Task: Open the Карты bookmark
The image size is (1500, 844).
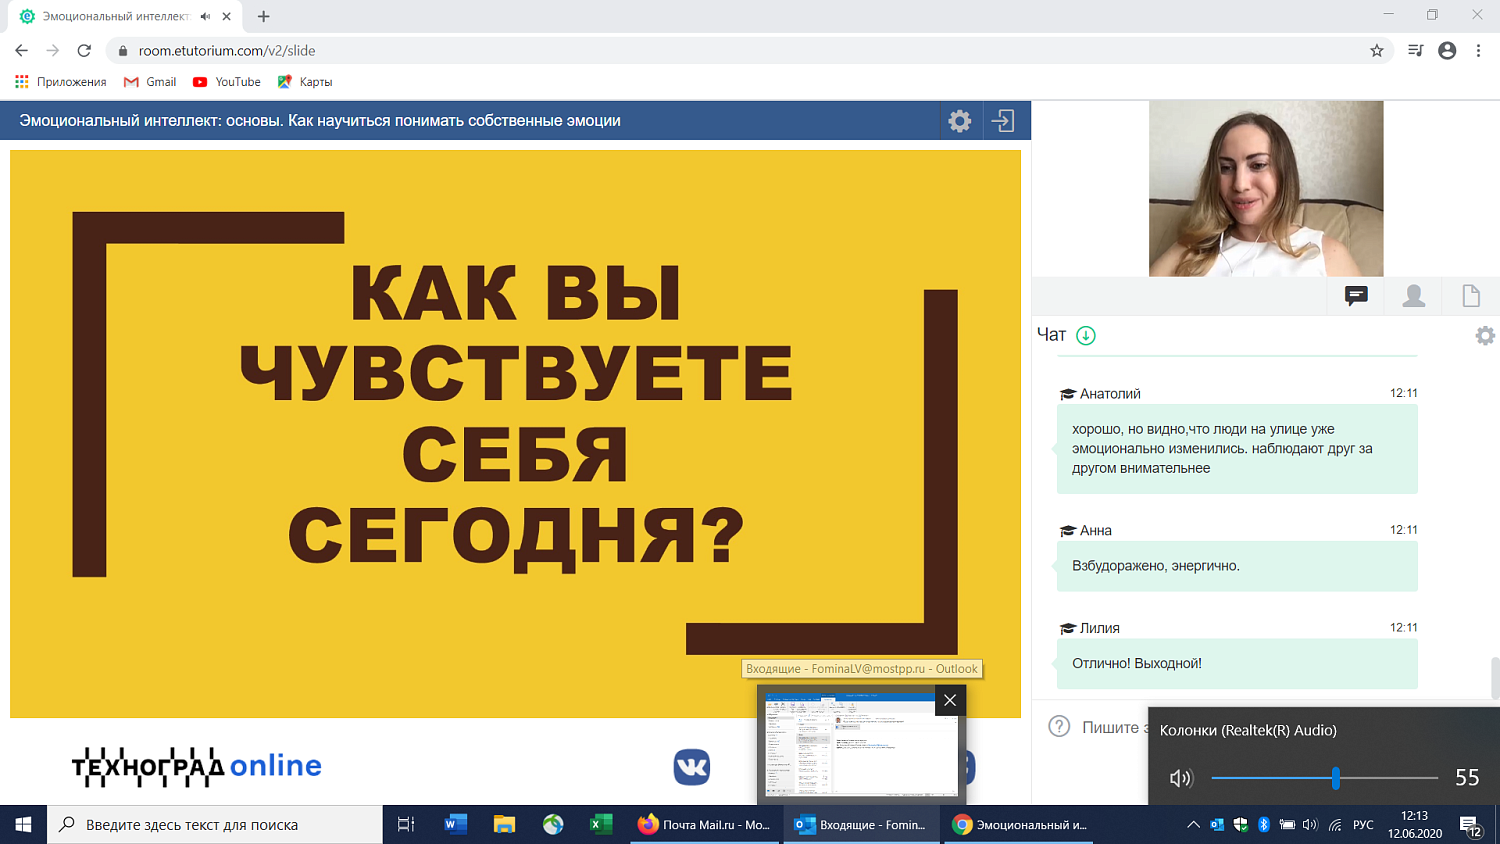Action: 305,82
